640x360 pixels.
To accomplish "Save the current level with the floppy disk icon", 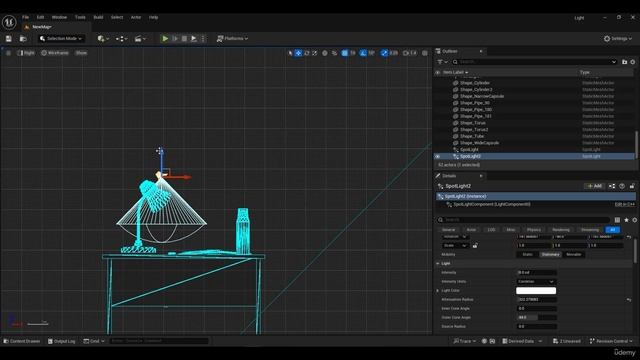I will [x=9, y=38].
